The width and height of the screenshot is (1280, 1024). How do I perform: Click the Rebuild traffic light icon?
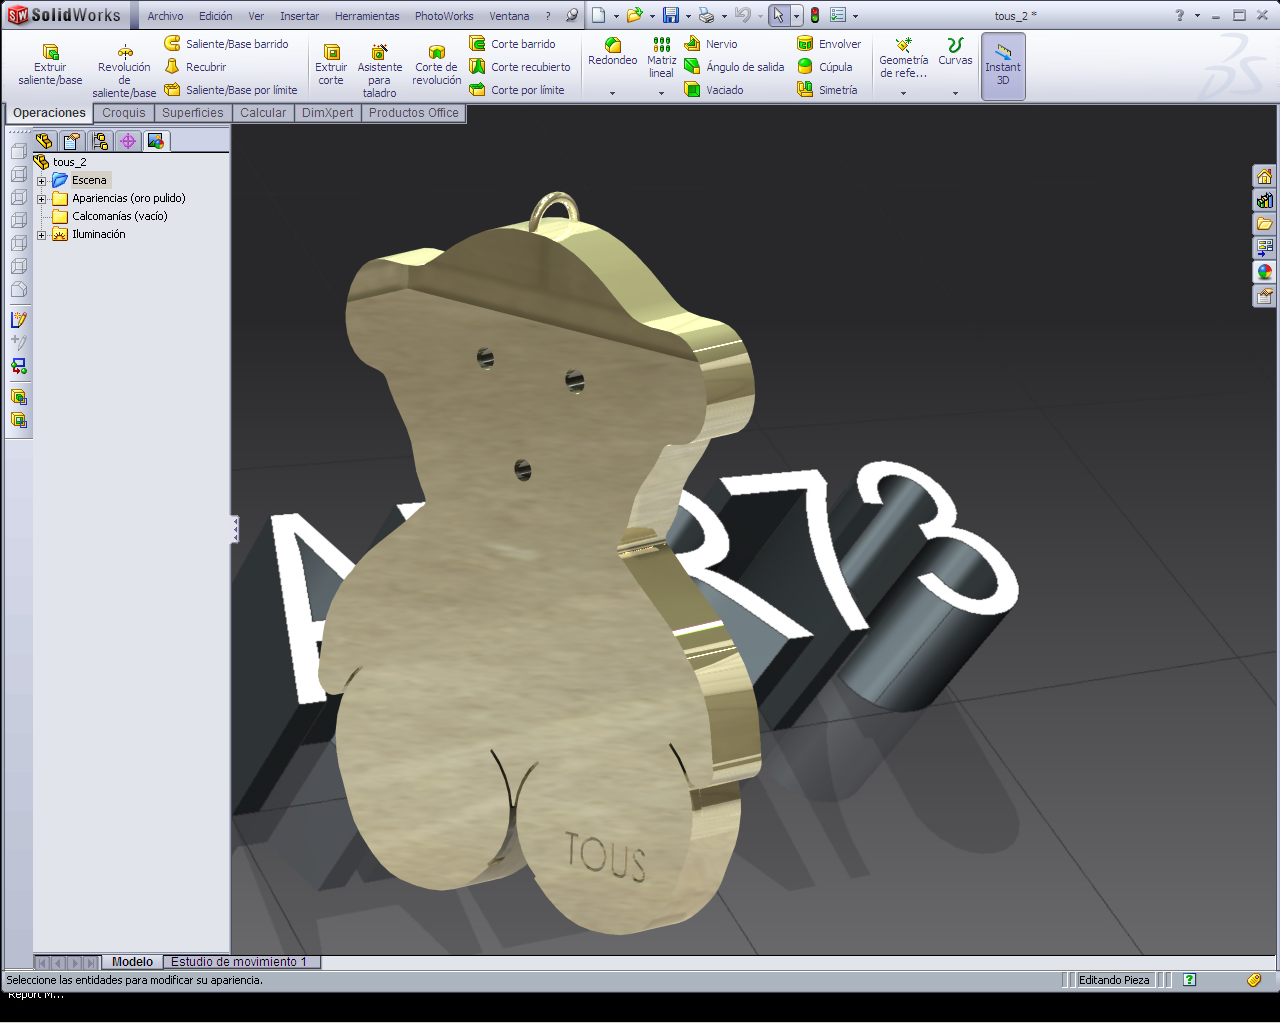point(815,15)
